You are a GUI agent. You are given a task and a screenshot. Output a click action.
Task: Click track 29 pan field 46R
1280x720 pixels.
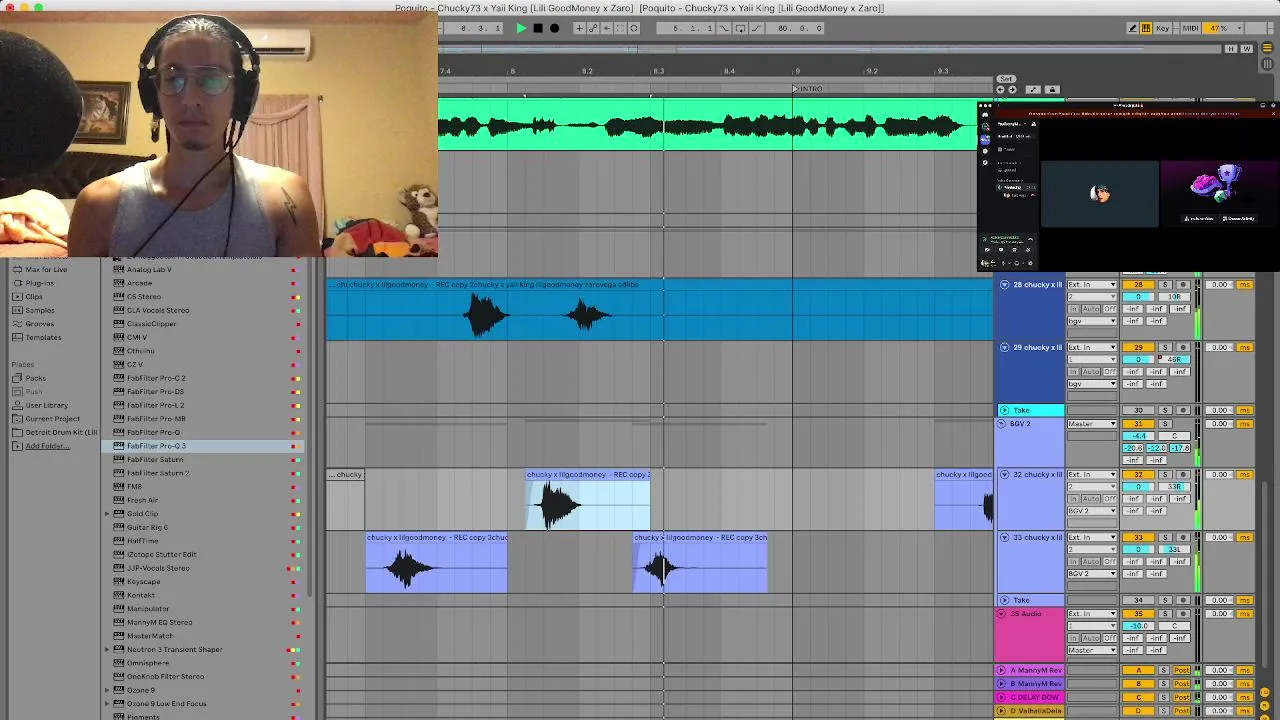click(x=1174, y=359)
